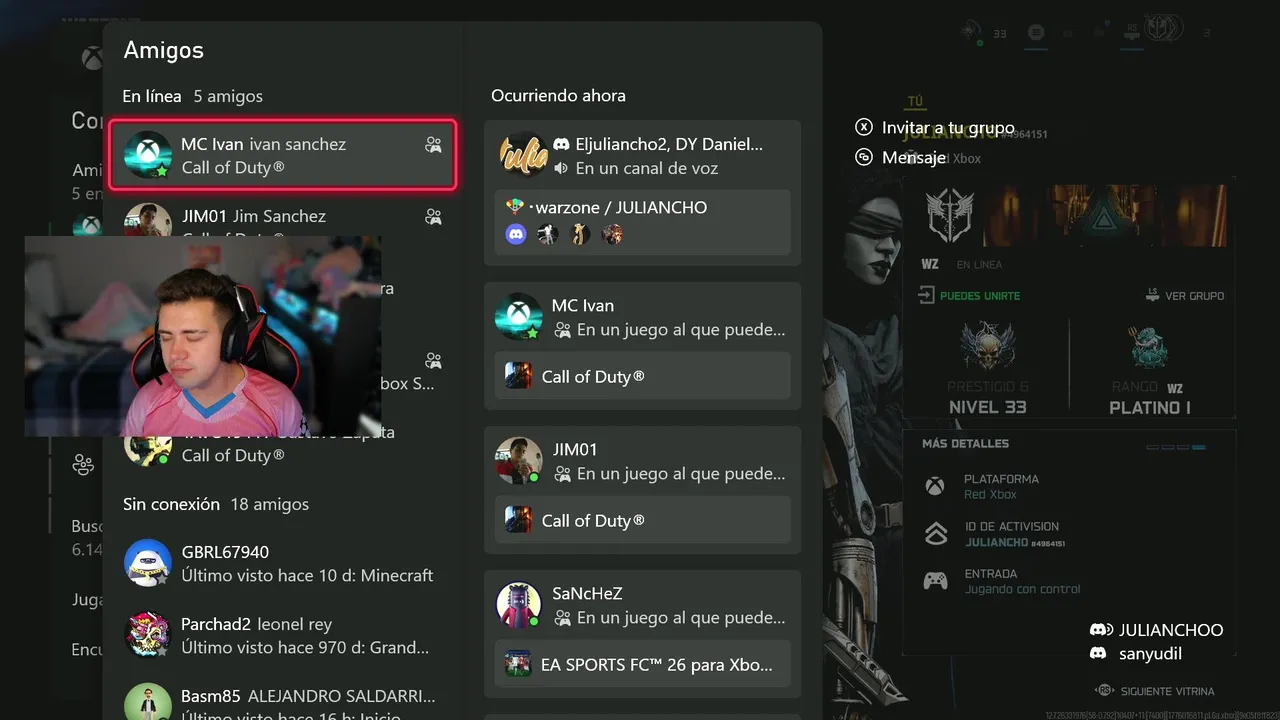Open GBRL67940 offline friend avatar

tap(148, 563)
